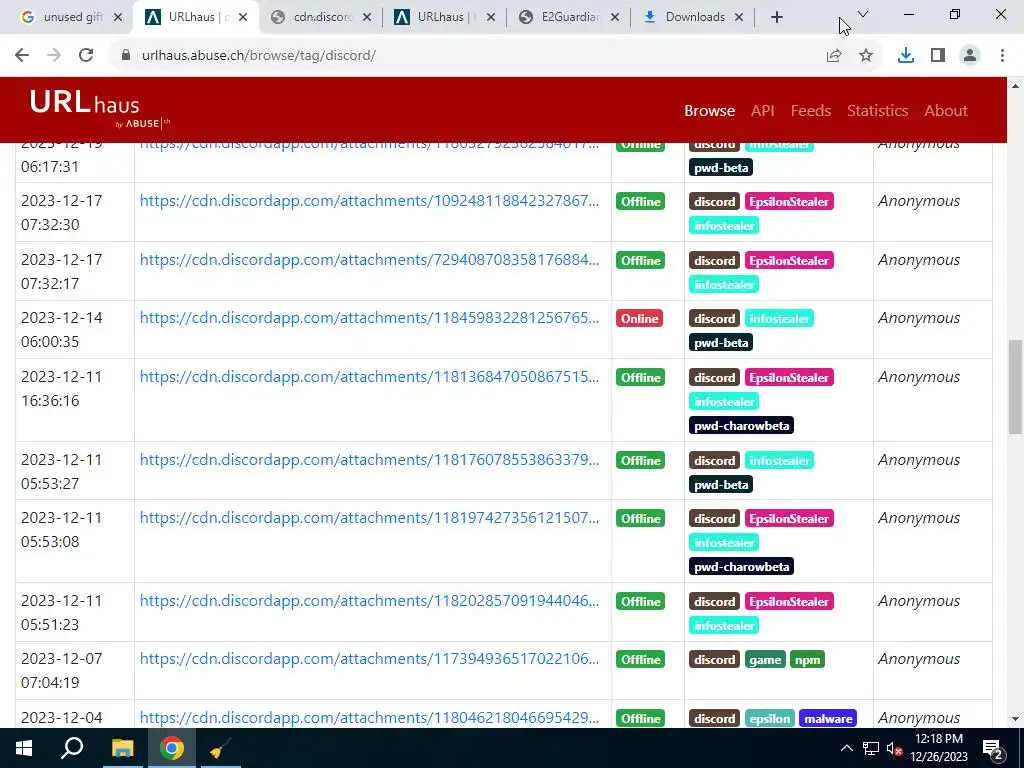Bookmark this page with the star

coord(866,56)
